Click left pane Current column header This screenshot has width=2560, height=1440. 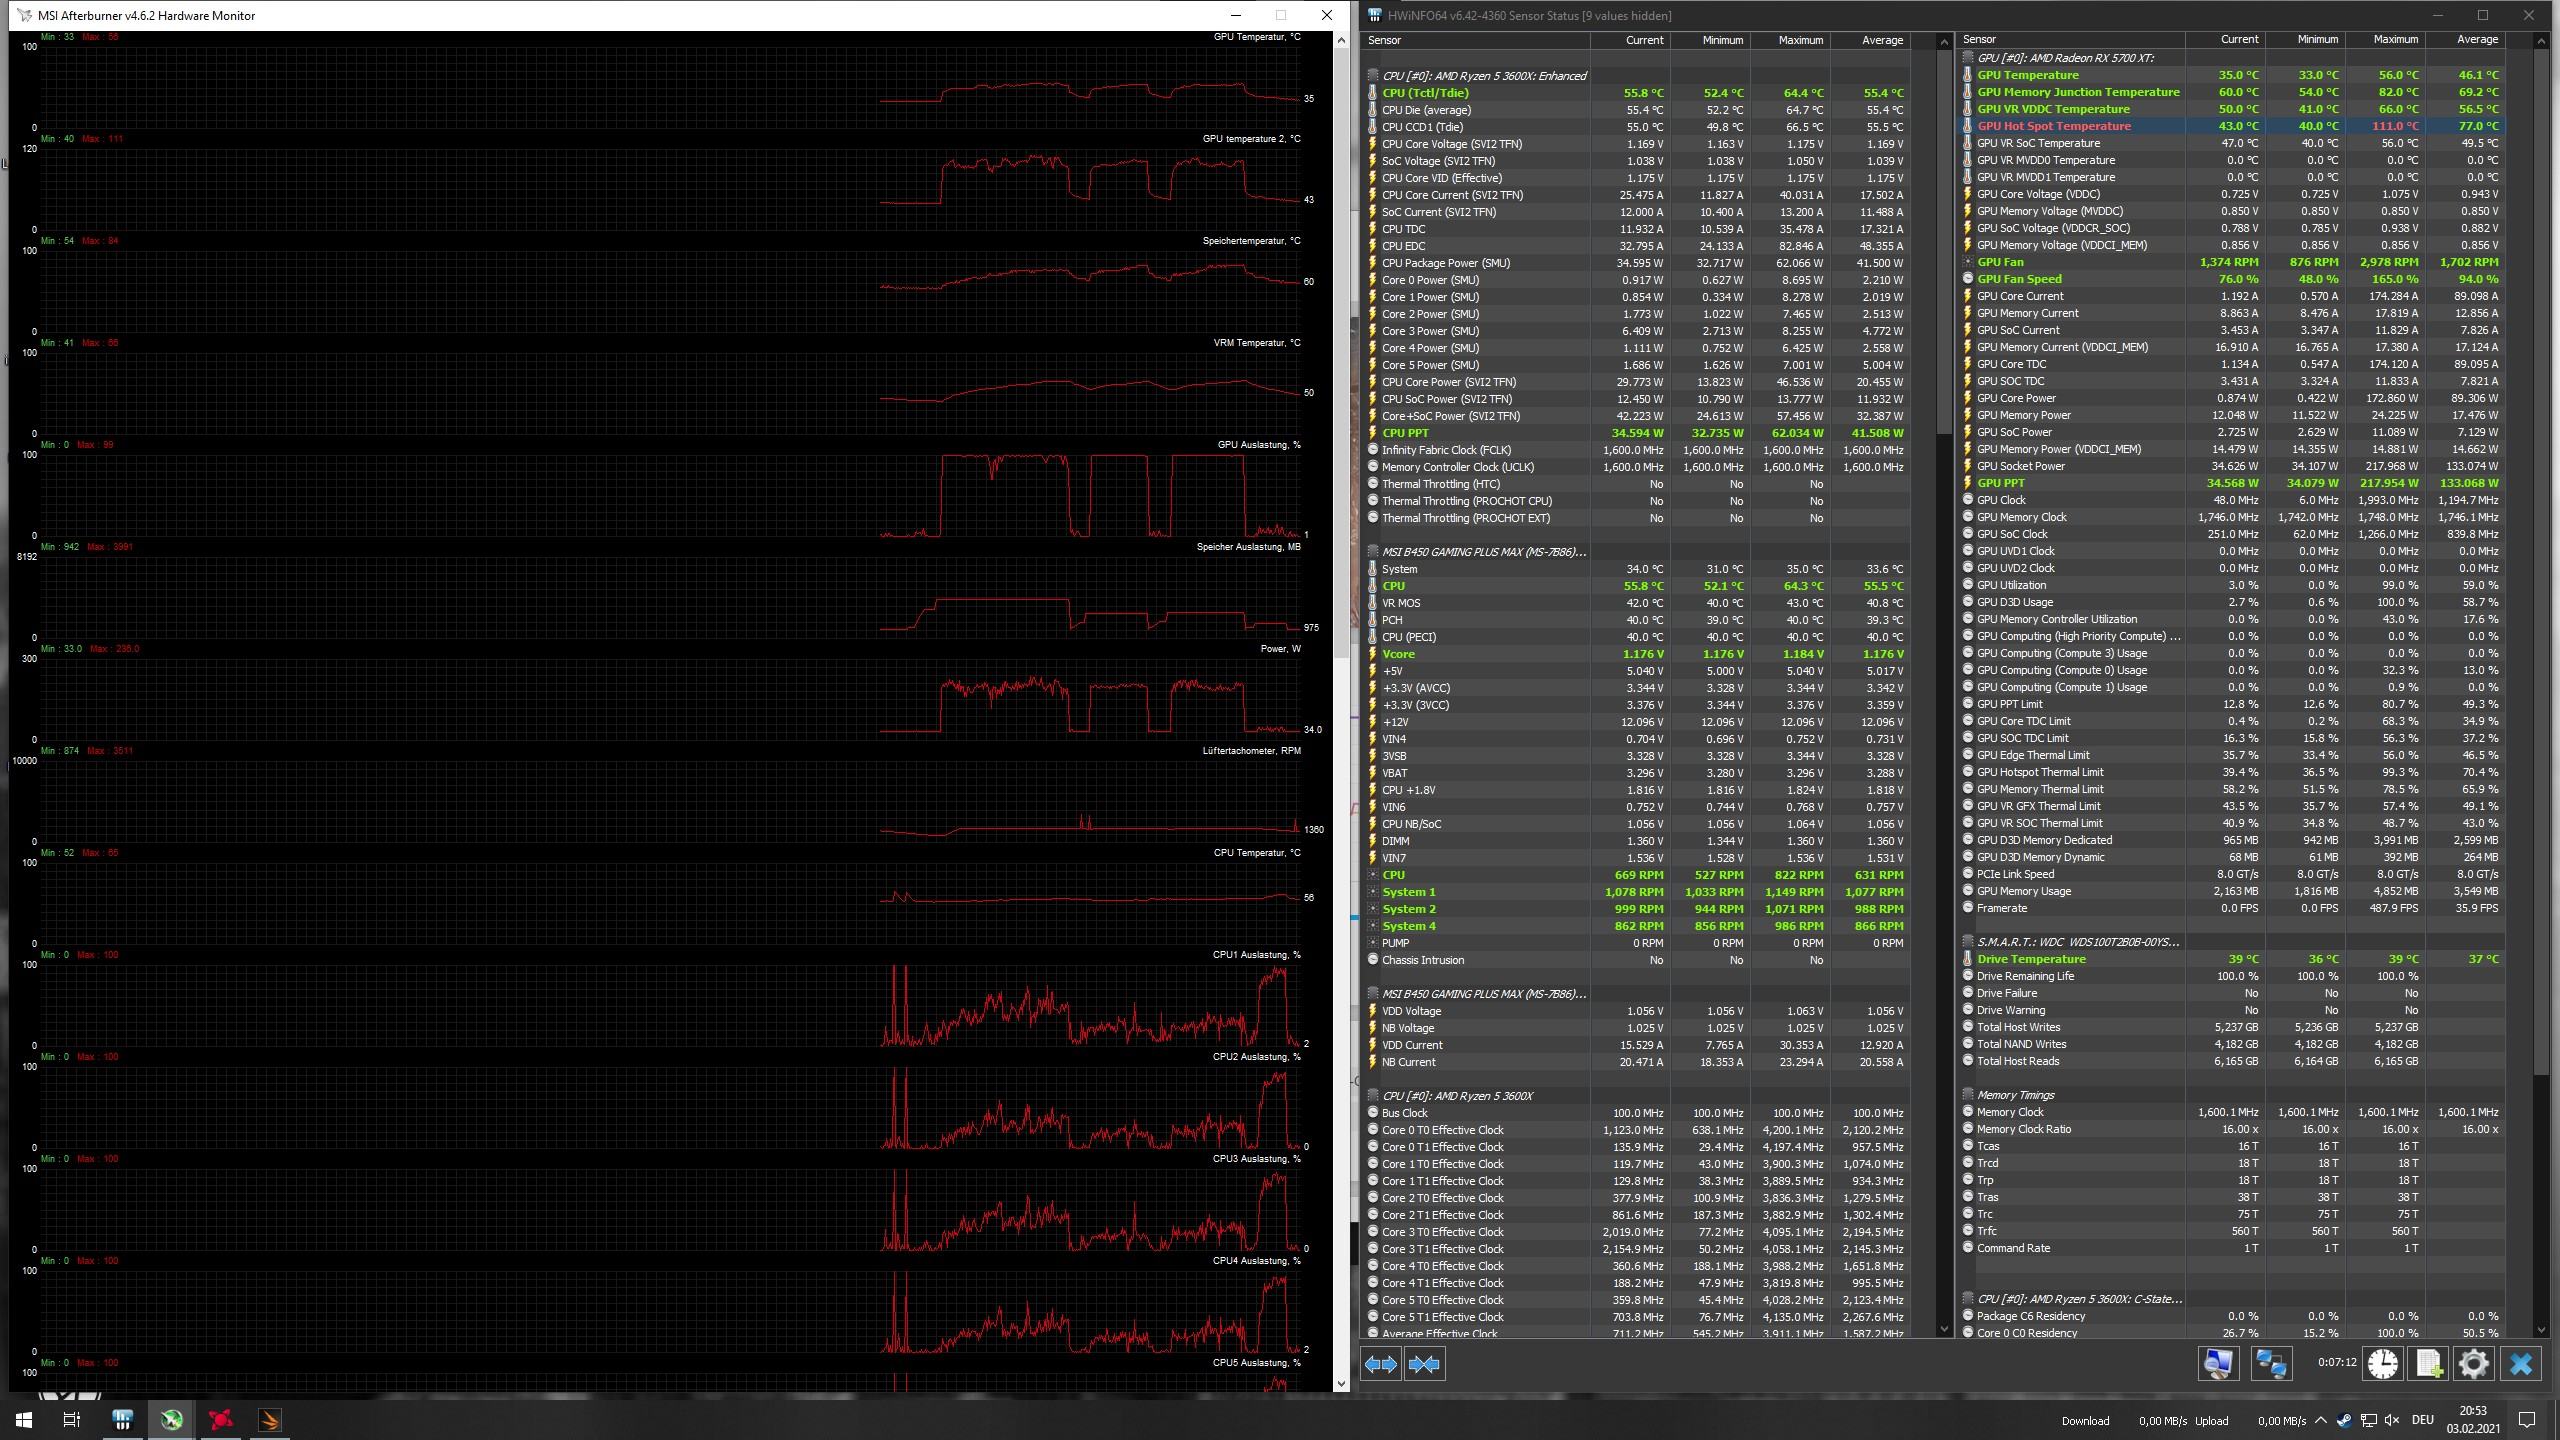point(1629,40)
